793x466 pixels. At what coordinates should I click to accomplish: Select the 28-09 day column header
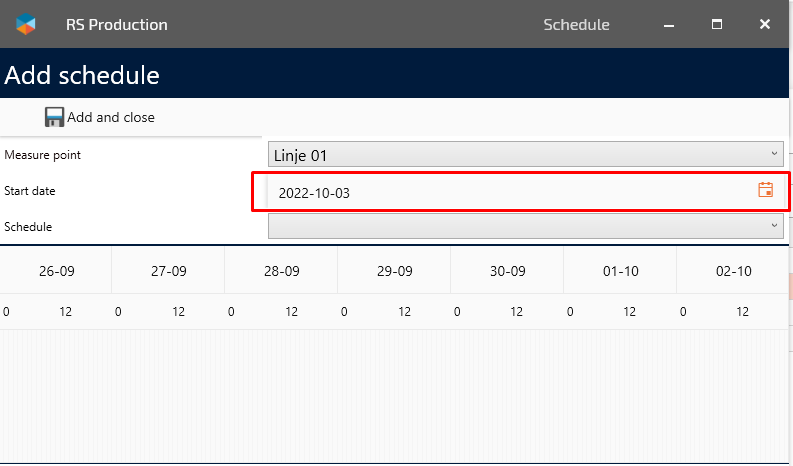coord(282,271)
